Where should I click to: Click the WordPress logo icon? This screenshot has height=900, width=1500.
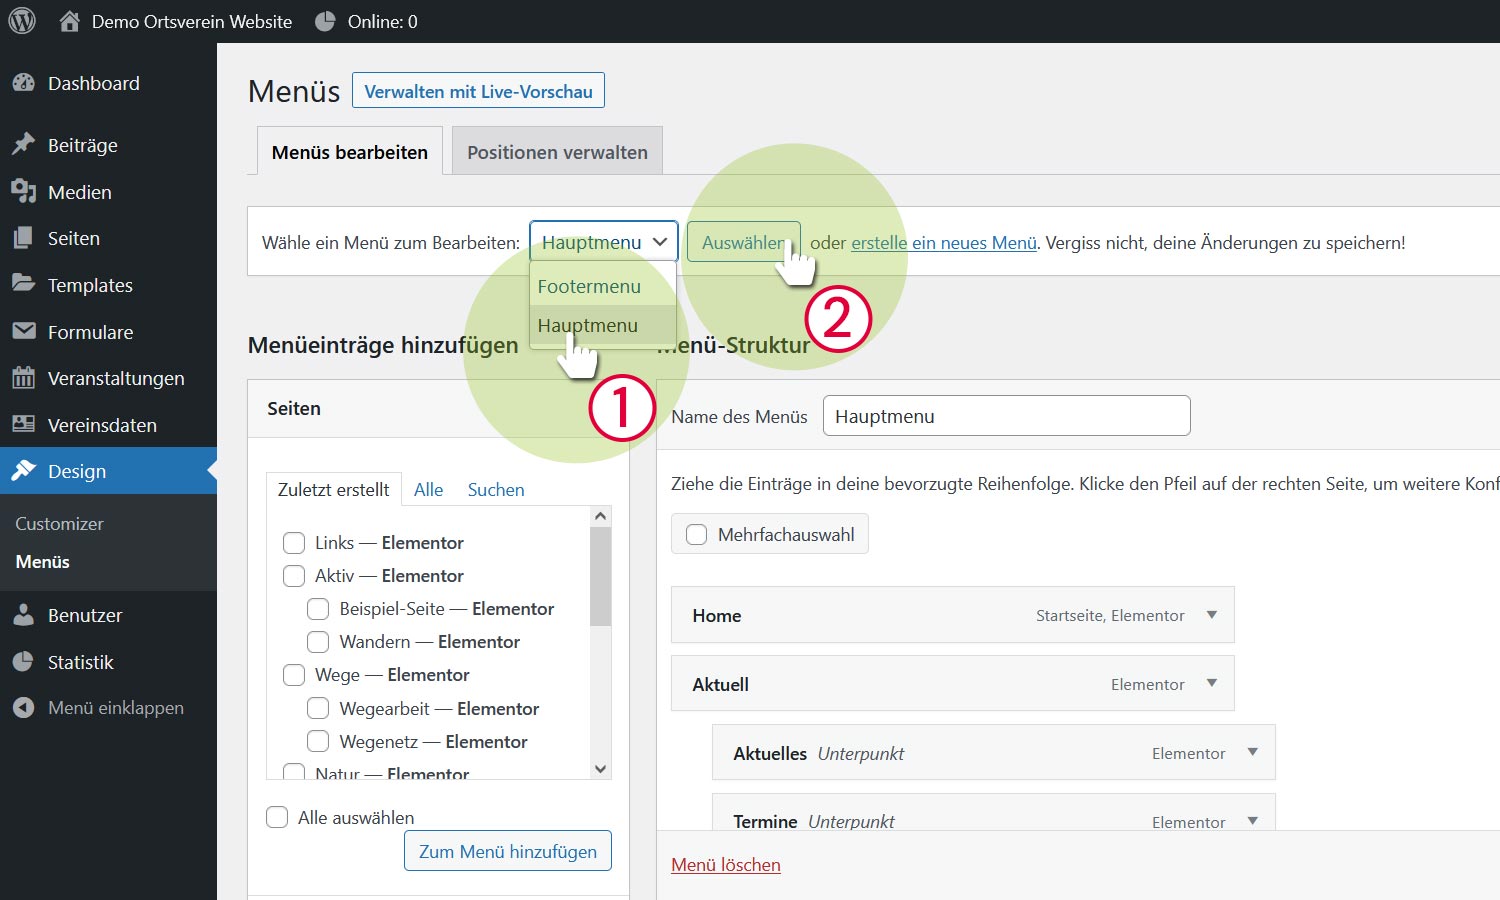coord(22,21)
